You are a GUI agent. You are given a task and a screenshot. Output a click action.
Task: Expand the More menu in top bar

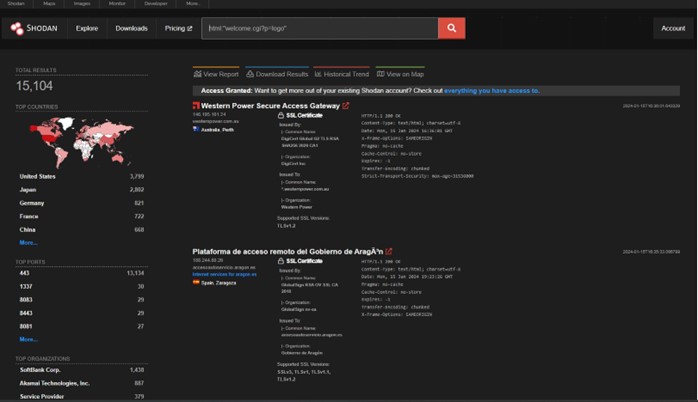click(193, 4)
